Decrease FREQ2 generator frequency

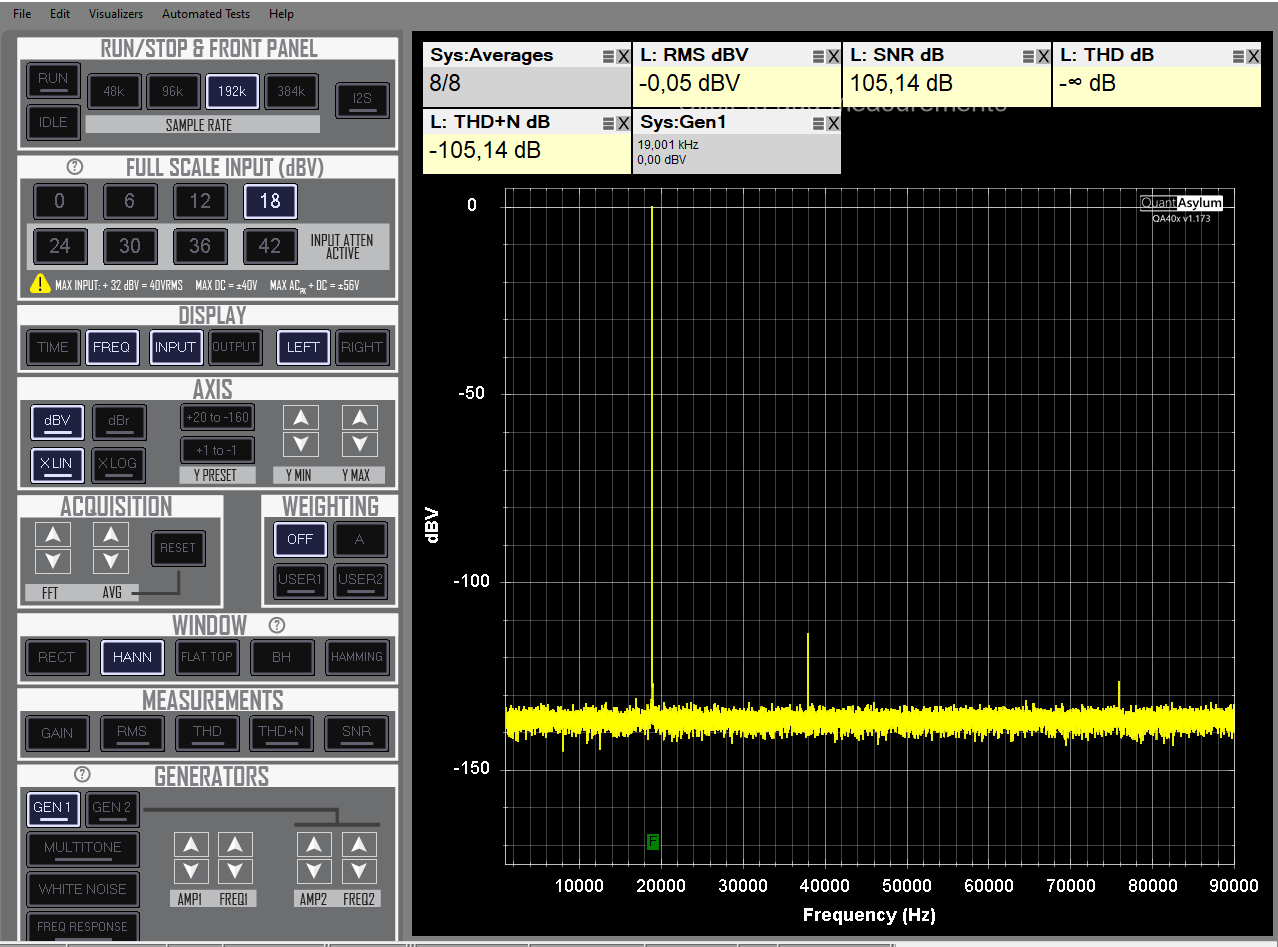[358, 871]
